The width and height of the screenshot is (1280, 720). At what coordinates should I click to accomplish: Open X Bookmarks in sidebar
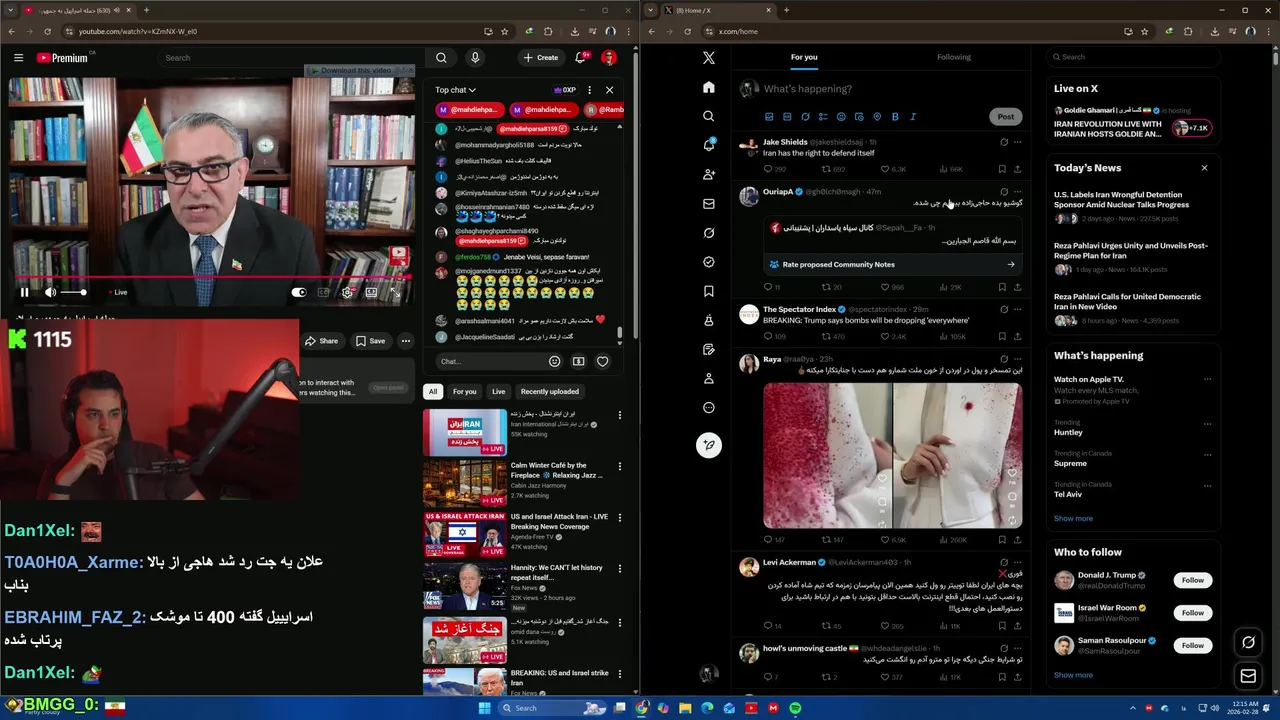pyautogui.click(x=709, y=291)
